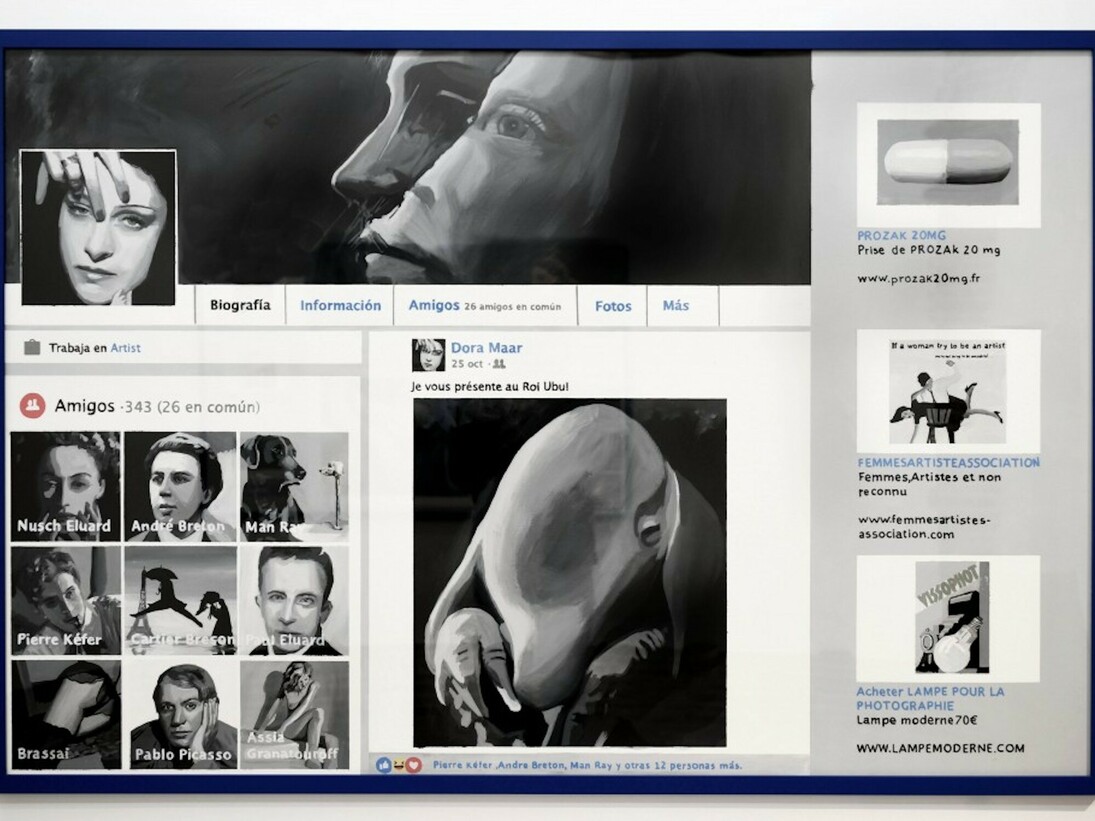Click the text Lampe moderne 70€
The height and width of the screenshot is (821, 1095).
pos(916,720)
